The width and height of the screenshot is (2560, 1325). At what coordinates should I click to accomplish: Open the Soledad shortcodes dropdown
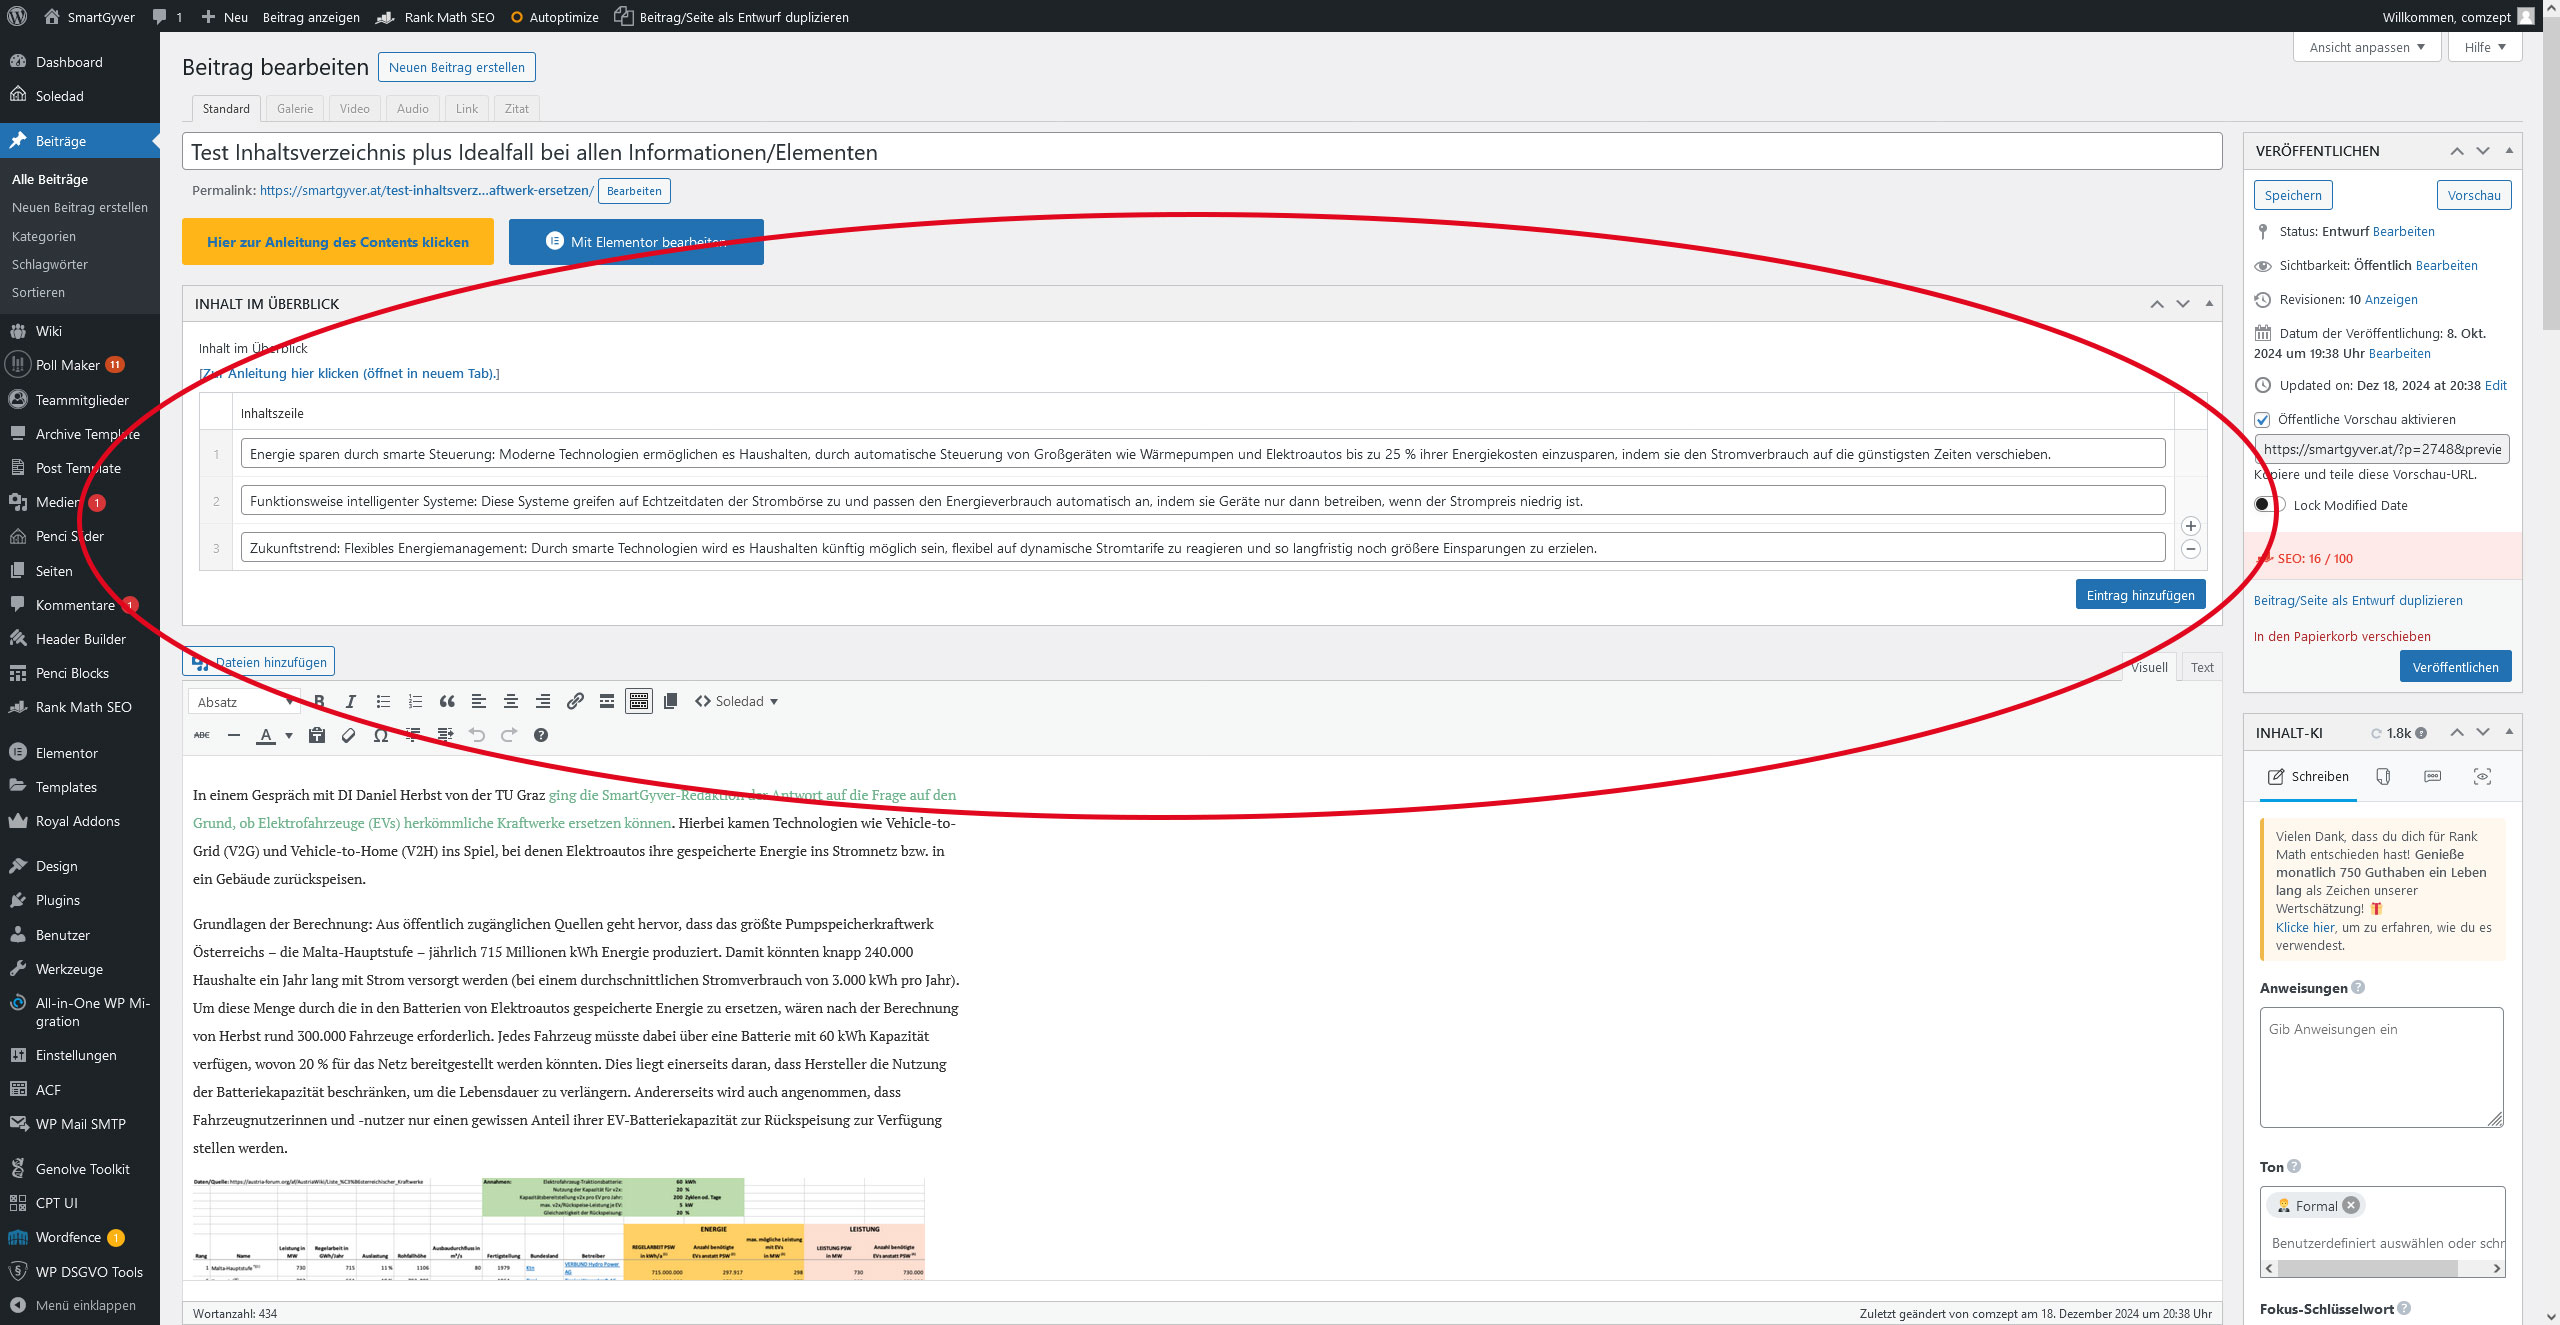pyautogui.click(x=737, y=702)
